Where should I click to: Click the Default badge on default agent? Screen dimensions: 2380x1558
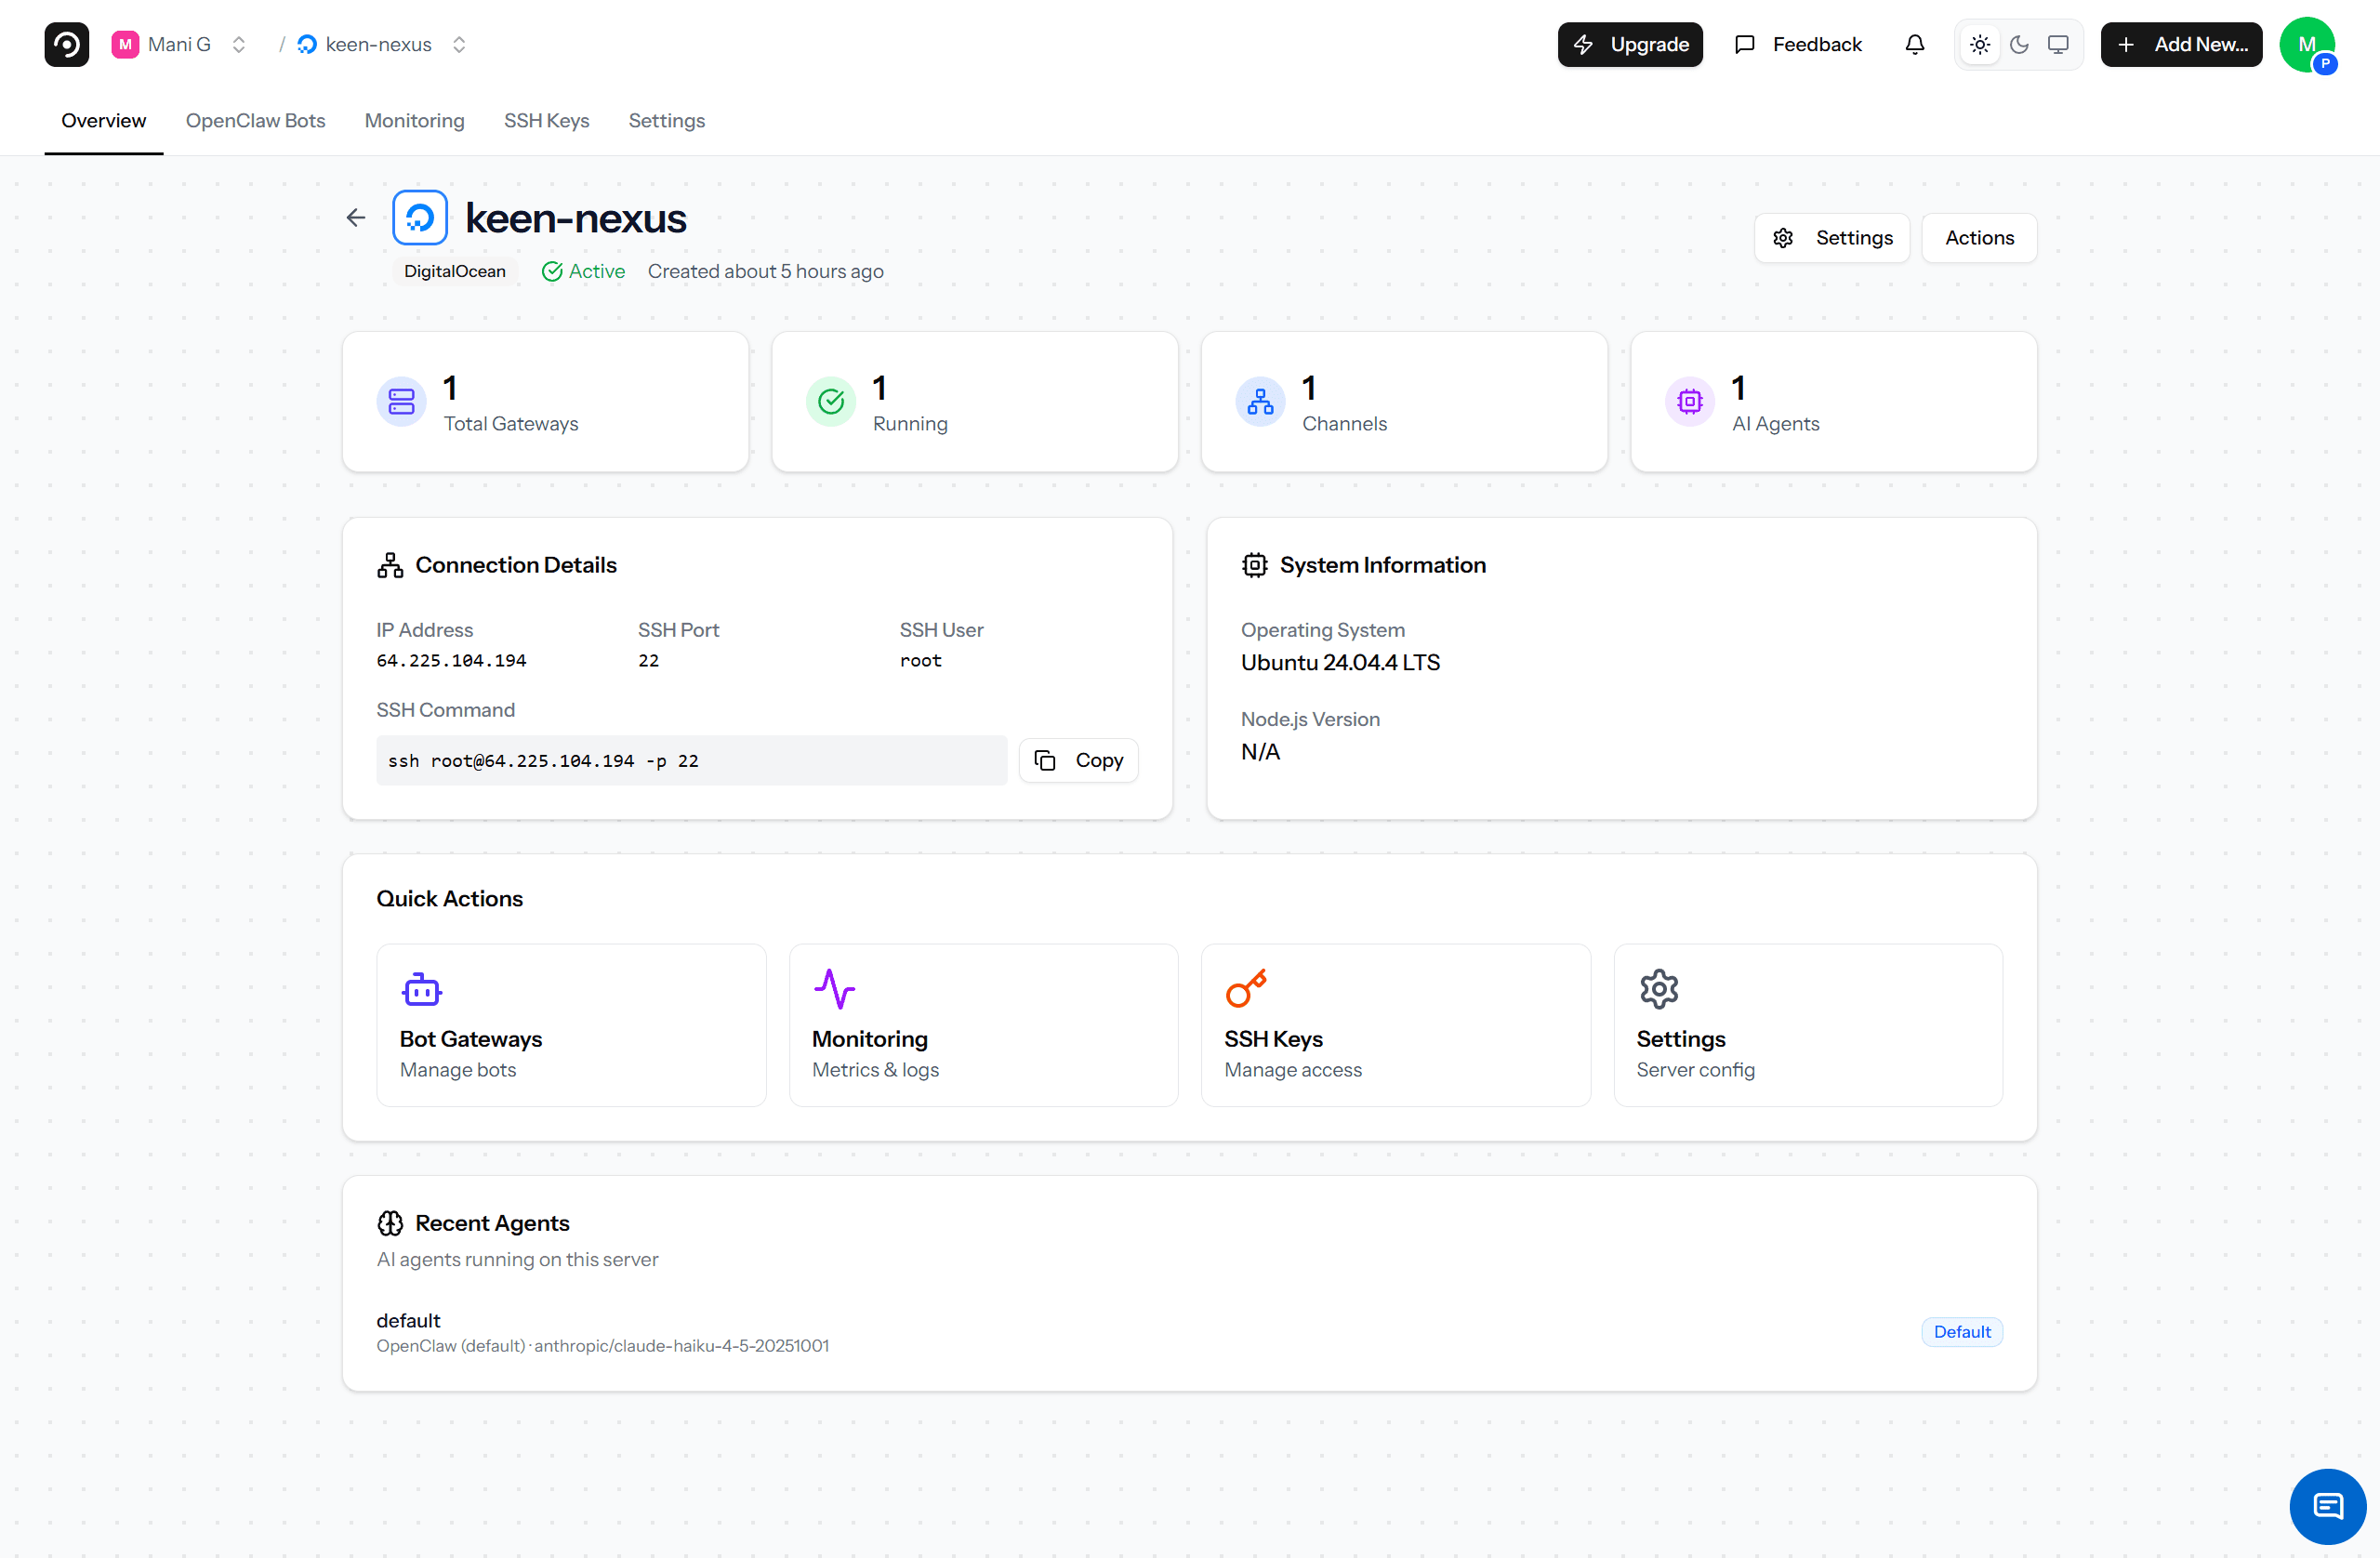pyautogui.click(x=1961, y=1331)
